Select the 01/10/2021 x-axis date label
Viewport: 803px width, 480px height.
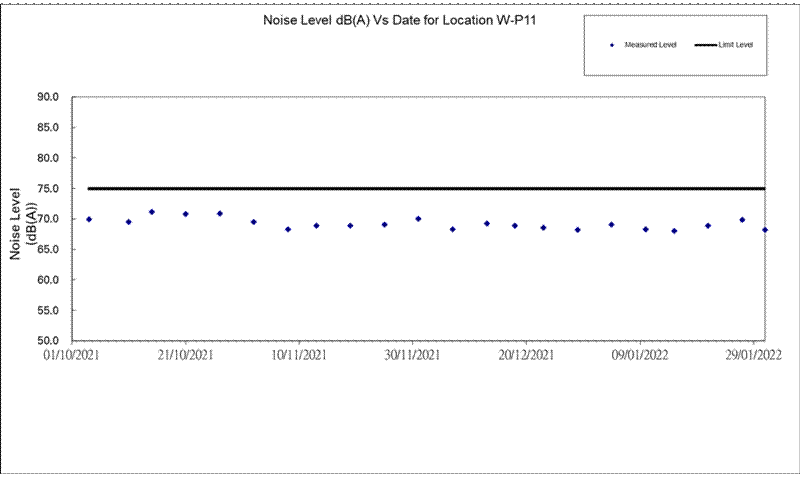tap(73, 355)
